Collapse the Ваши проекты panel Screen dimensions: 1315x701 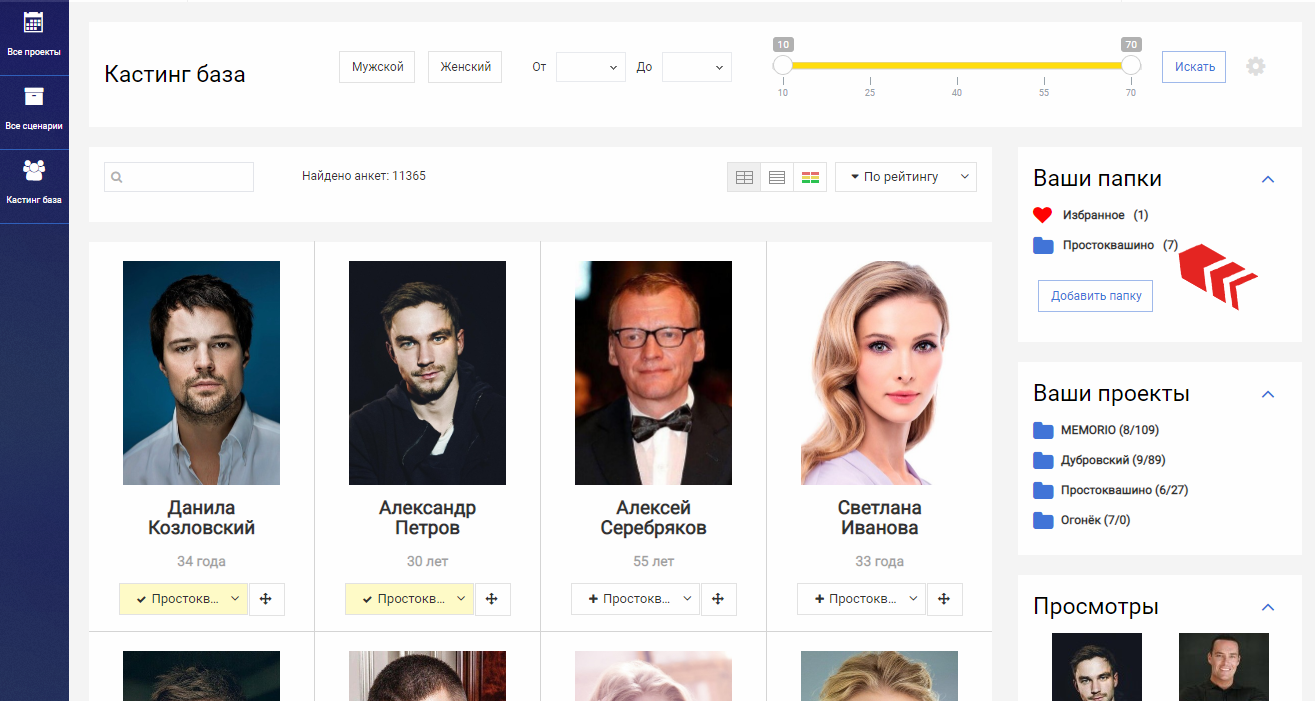[1268, 394]
